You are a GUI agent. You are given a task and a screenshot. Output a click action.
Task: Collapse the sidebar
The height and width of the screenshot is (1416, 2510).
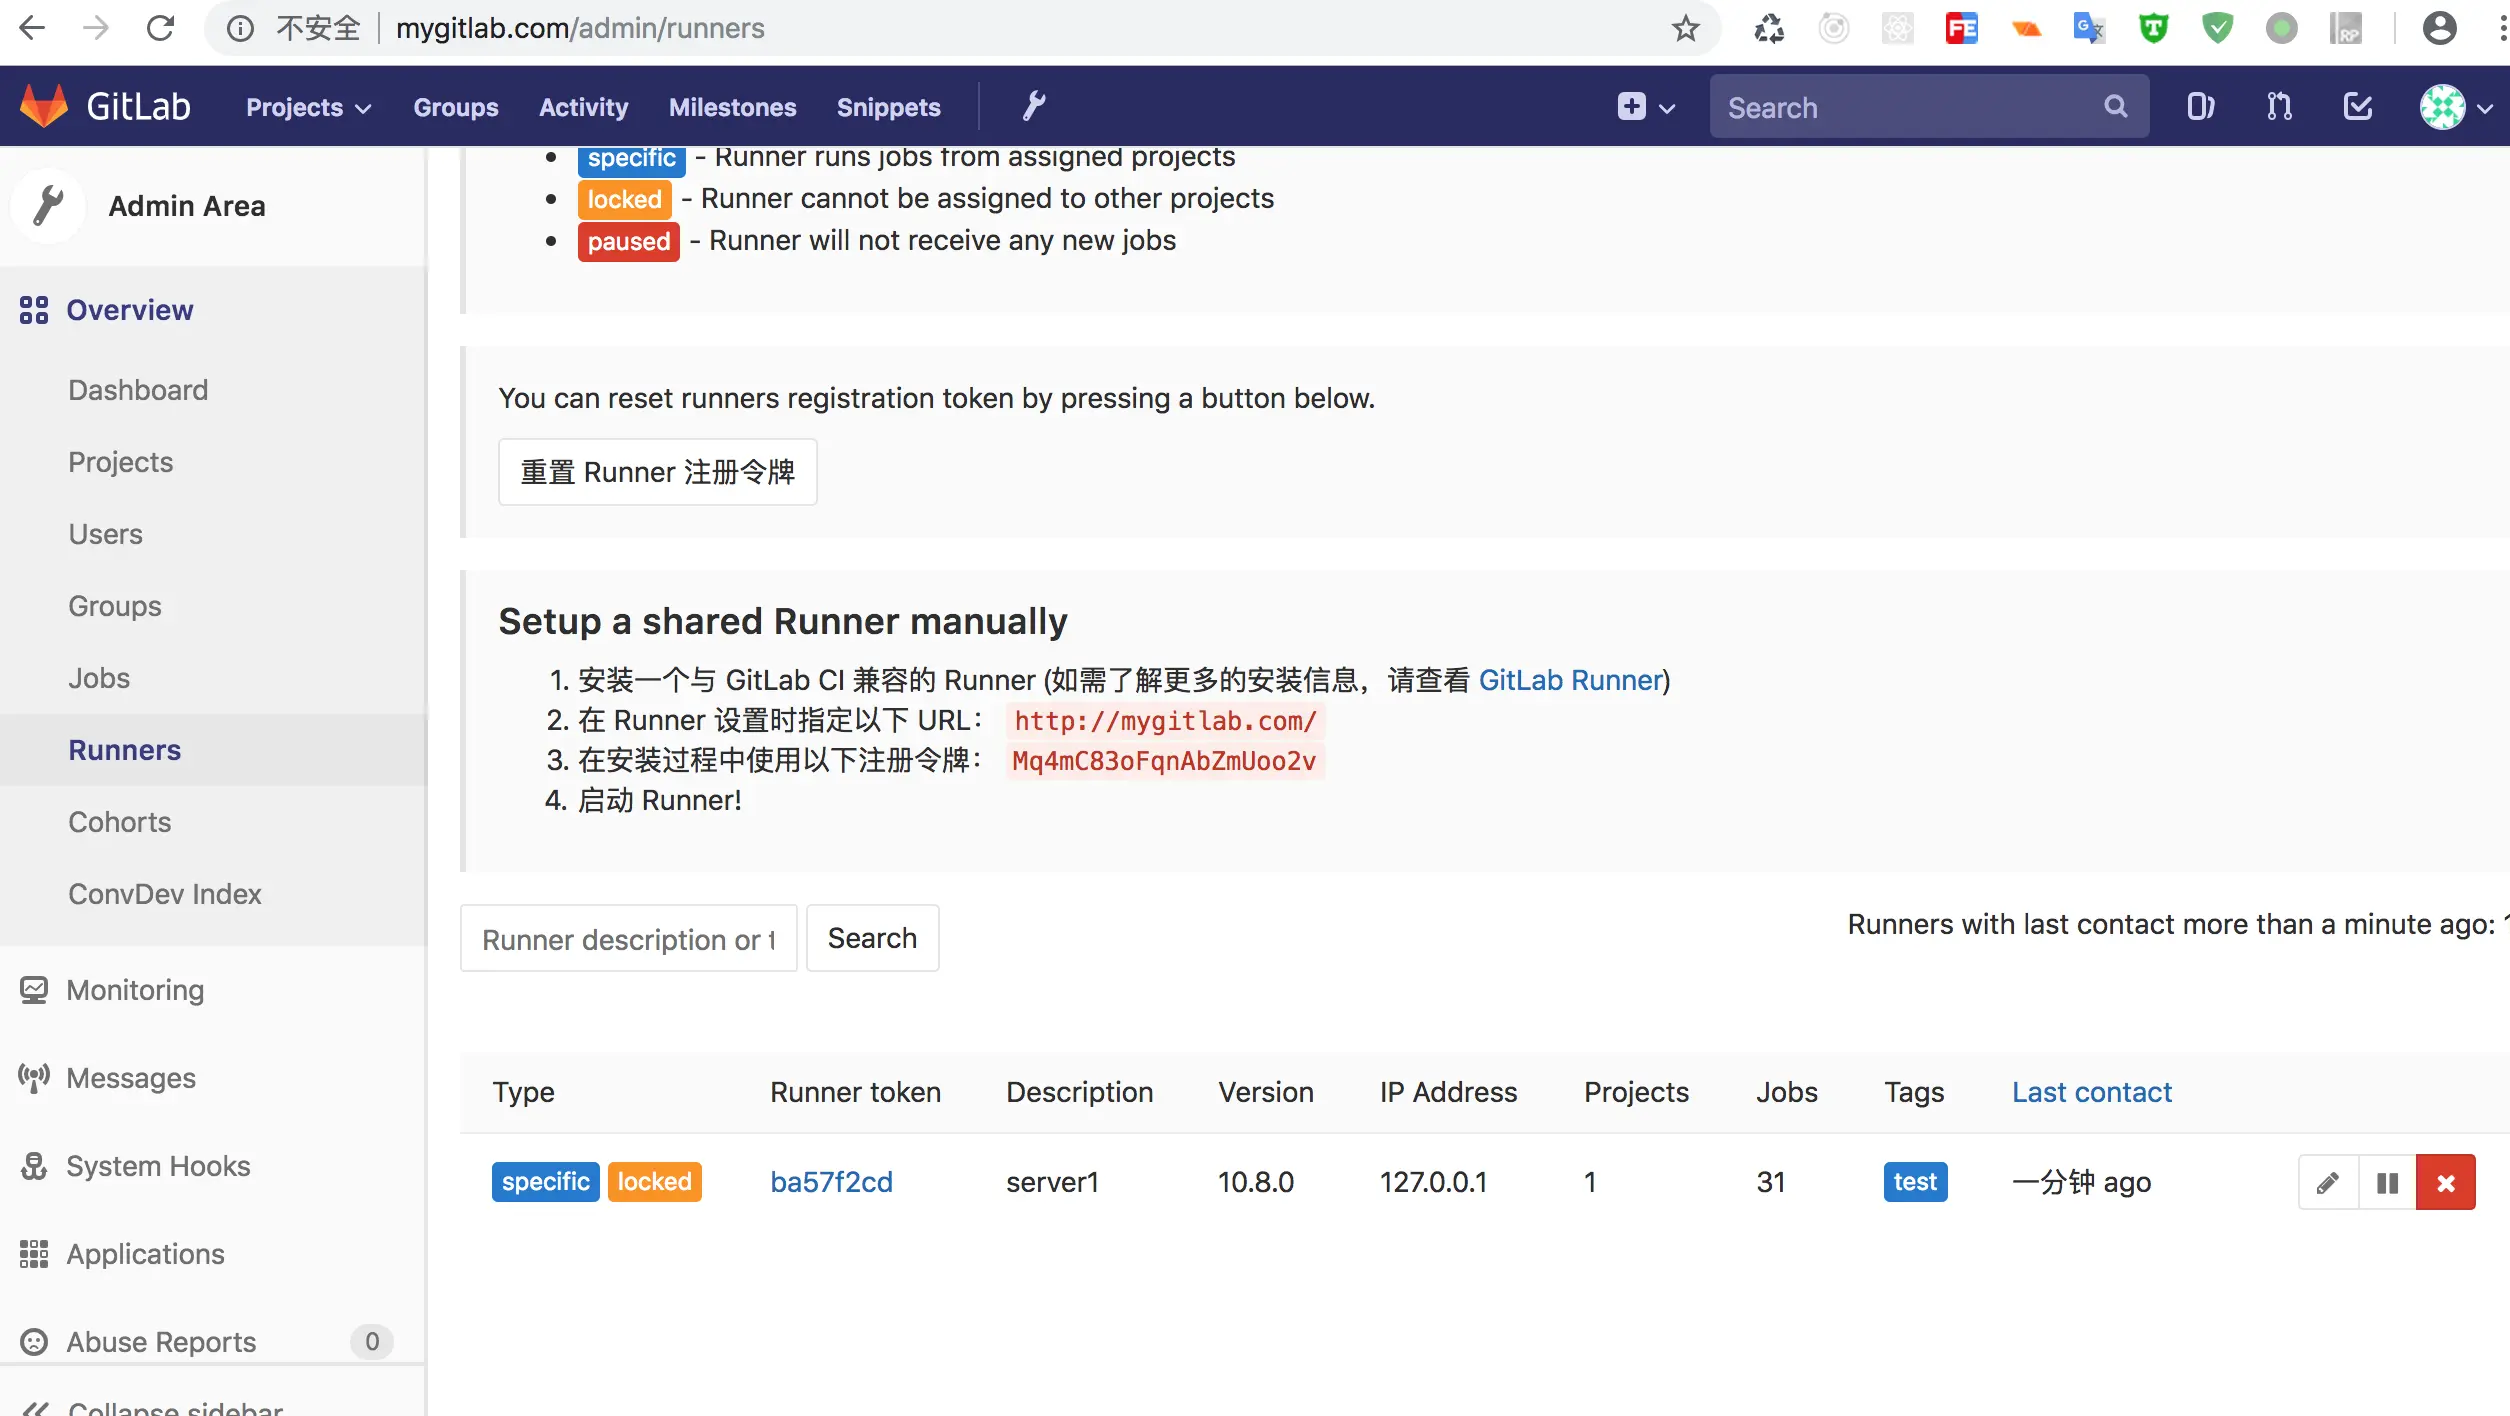point(150,1406)
